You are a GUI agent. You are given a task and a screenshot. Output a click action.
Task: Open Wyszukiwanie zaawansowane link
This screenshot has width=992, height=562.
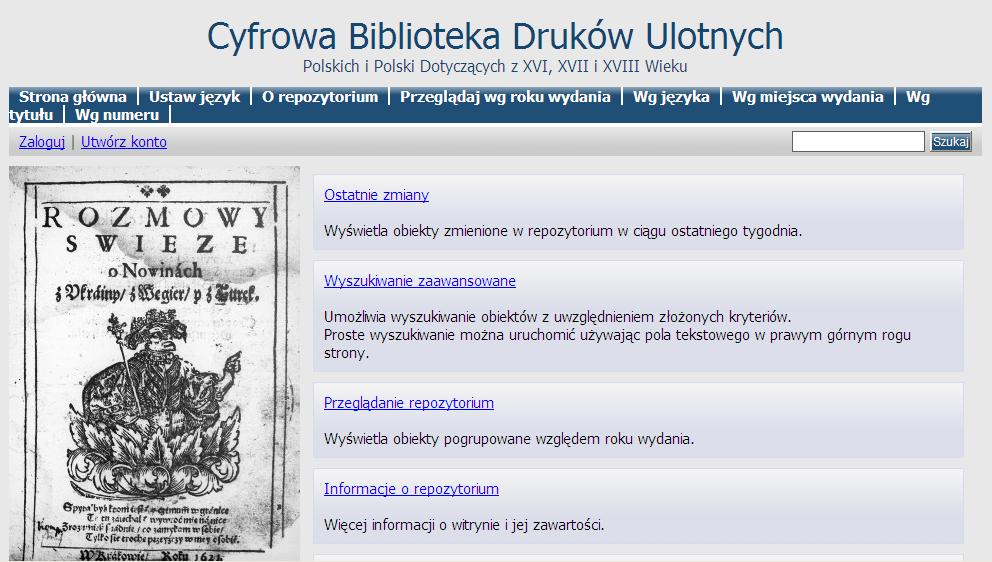point(419,281)
